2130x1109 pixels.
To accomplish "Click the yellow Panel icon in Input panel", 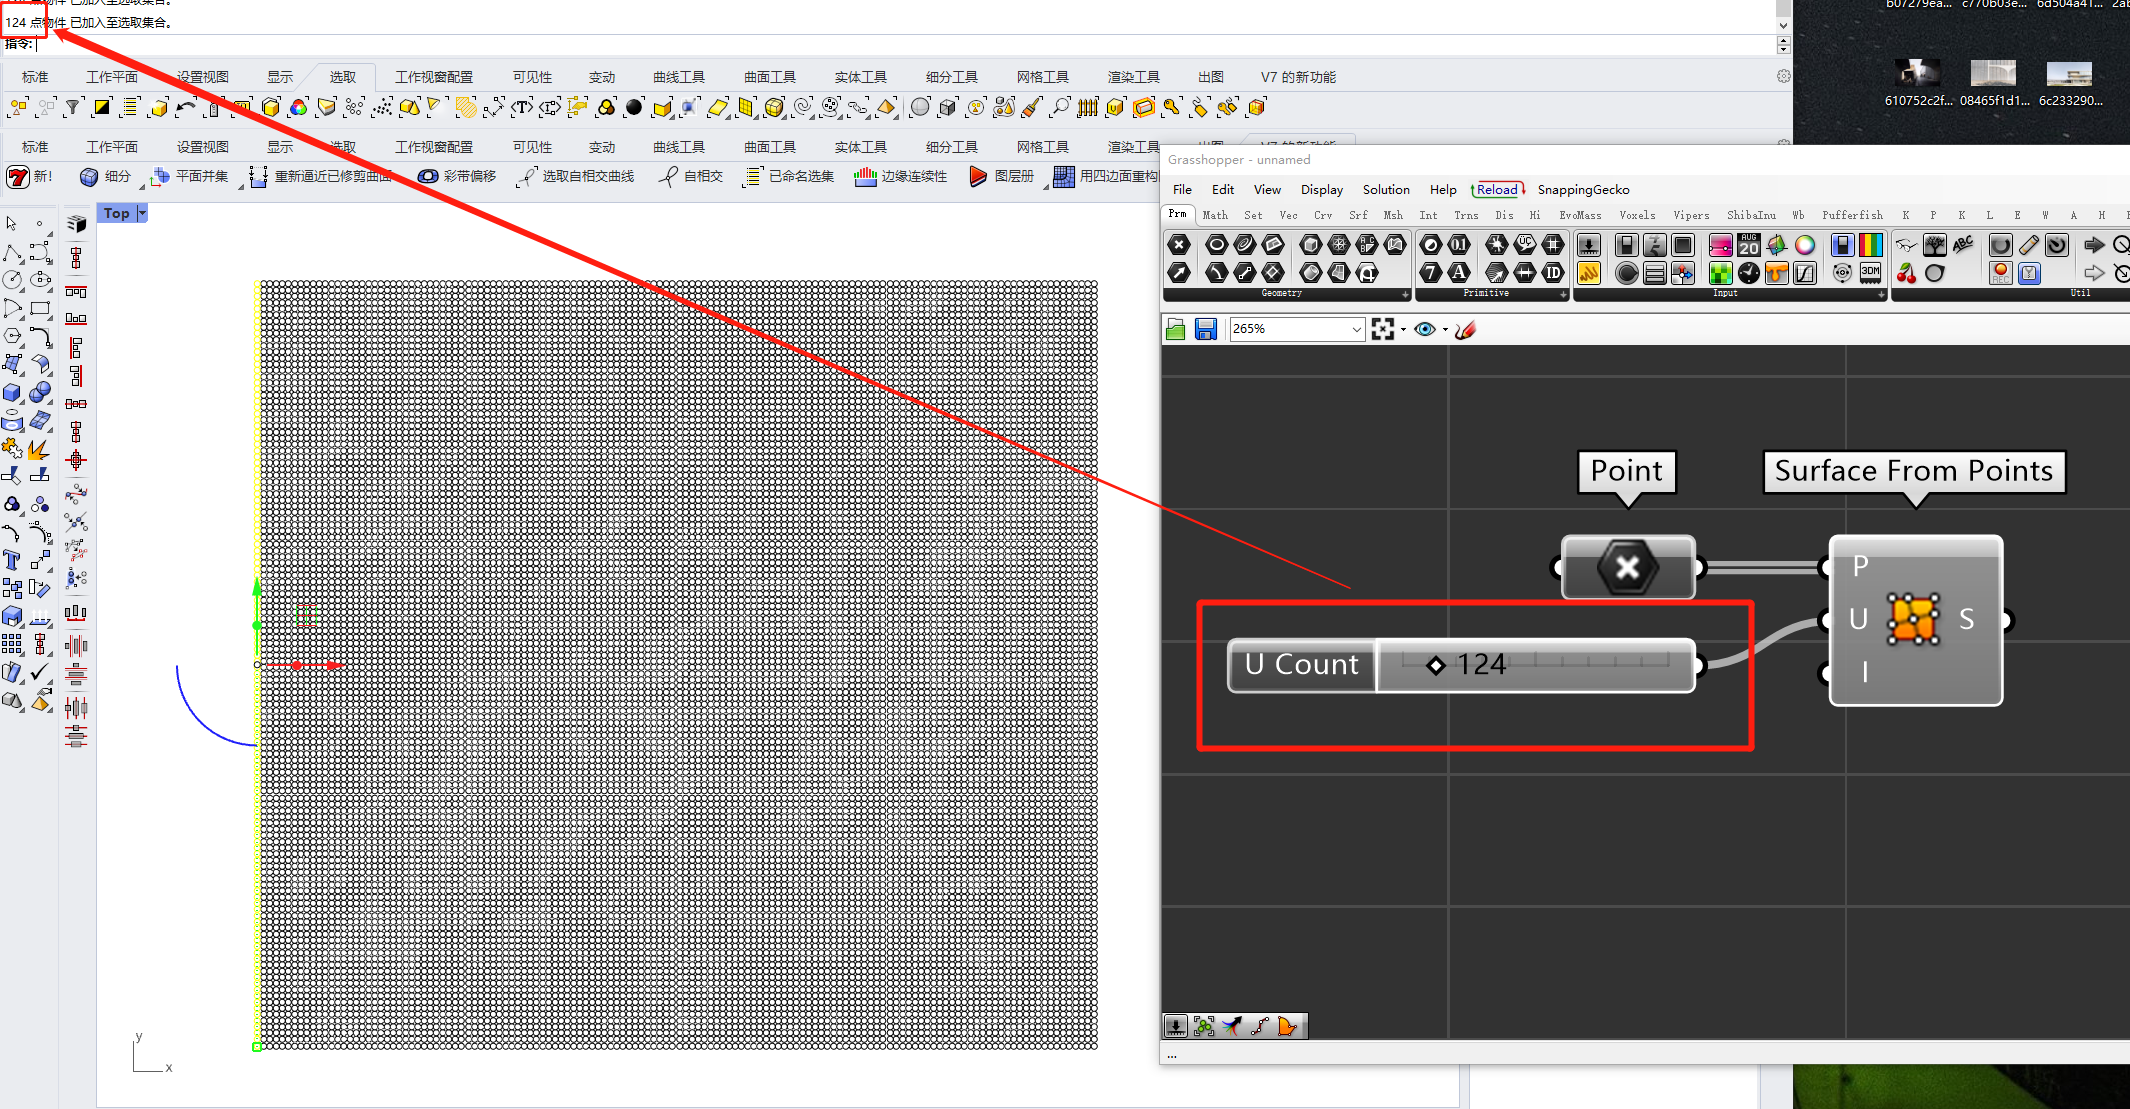I will (x=1588, y=273).
